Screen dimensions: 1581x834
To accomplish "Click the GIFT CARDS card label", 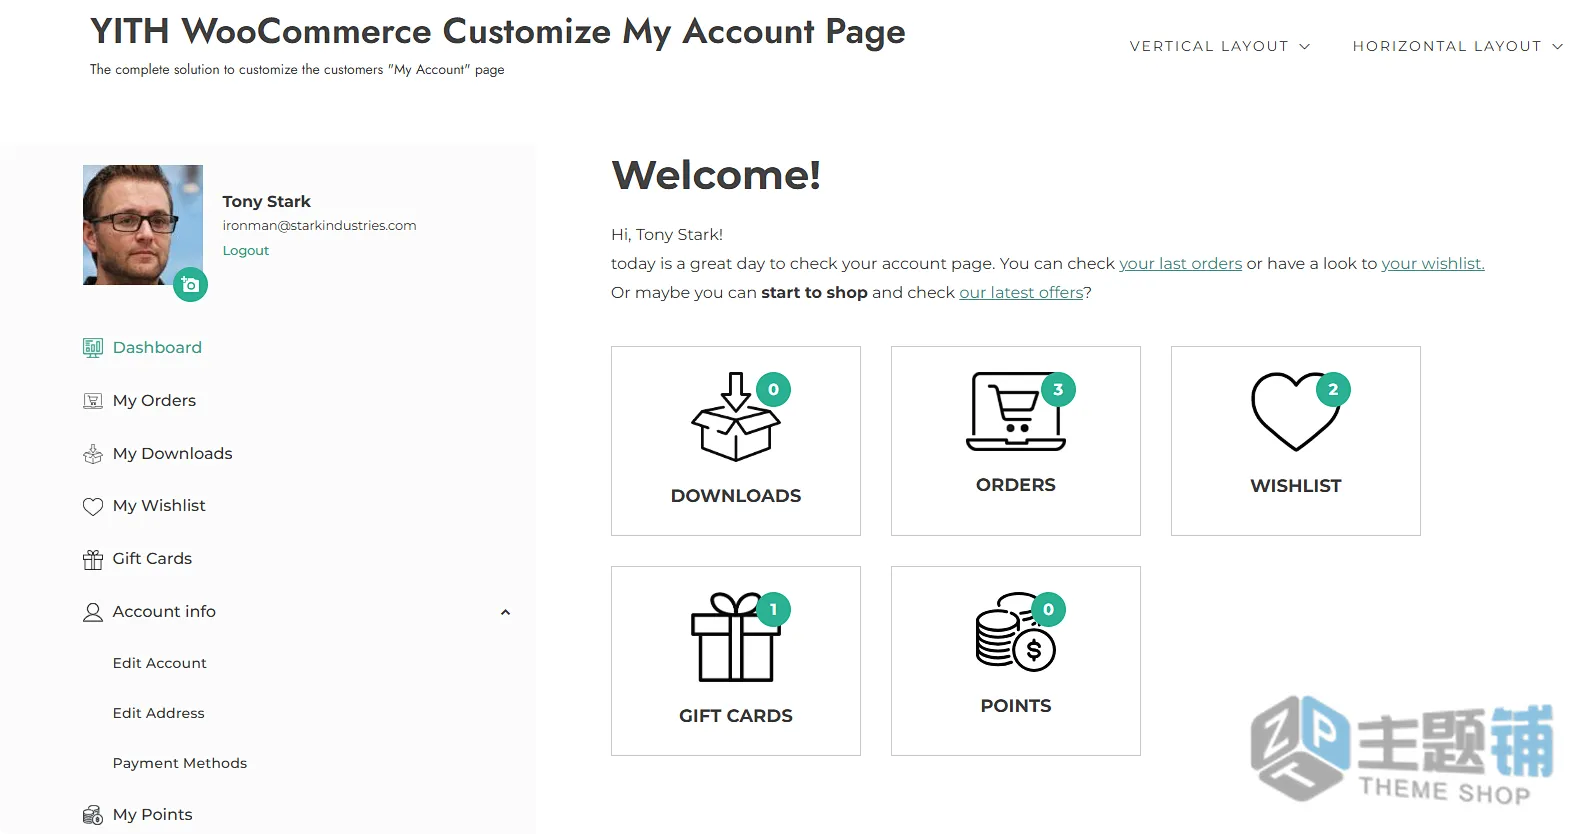I will 736,716.
